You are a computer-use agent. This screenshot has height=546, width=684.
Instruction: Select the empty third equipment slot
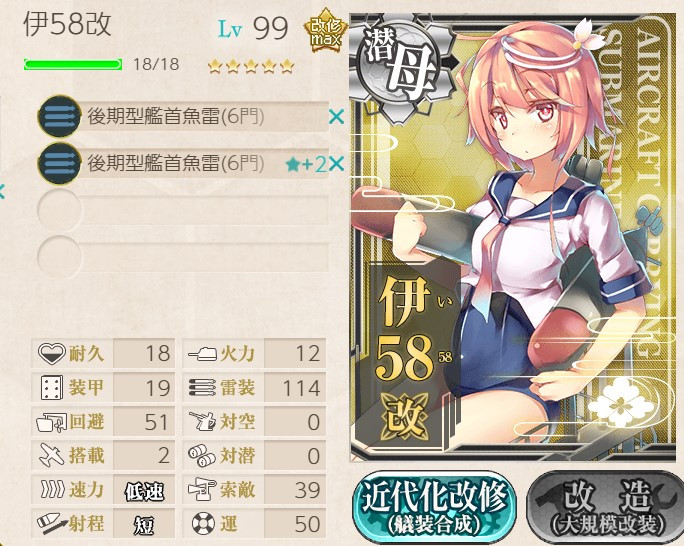click(183, 211)
